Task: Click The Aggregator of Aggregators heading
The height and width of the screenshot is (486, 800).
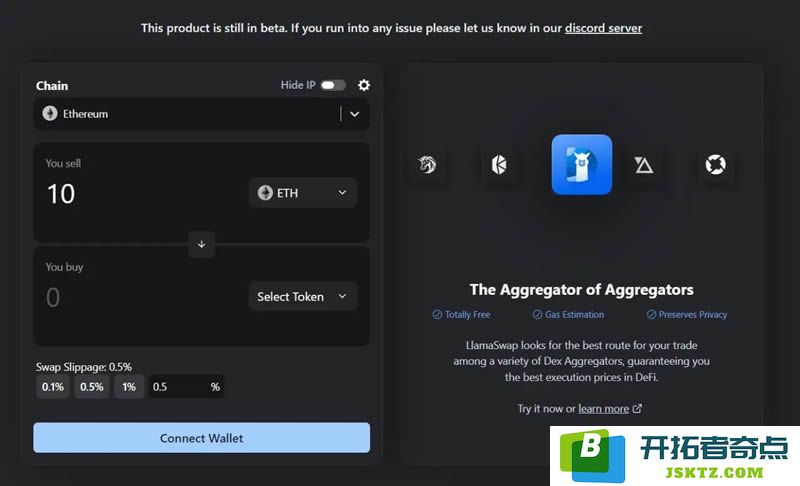Action: click(x=582, y=290)
